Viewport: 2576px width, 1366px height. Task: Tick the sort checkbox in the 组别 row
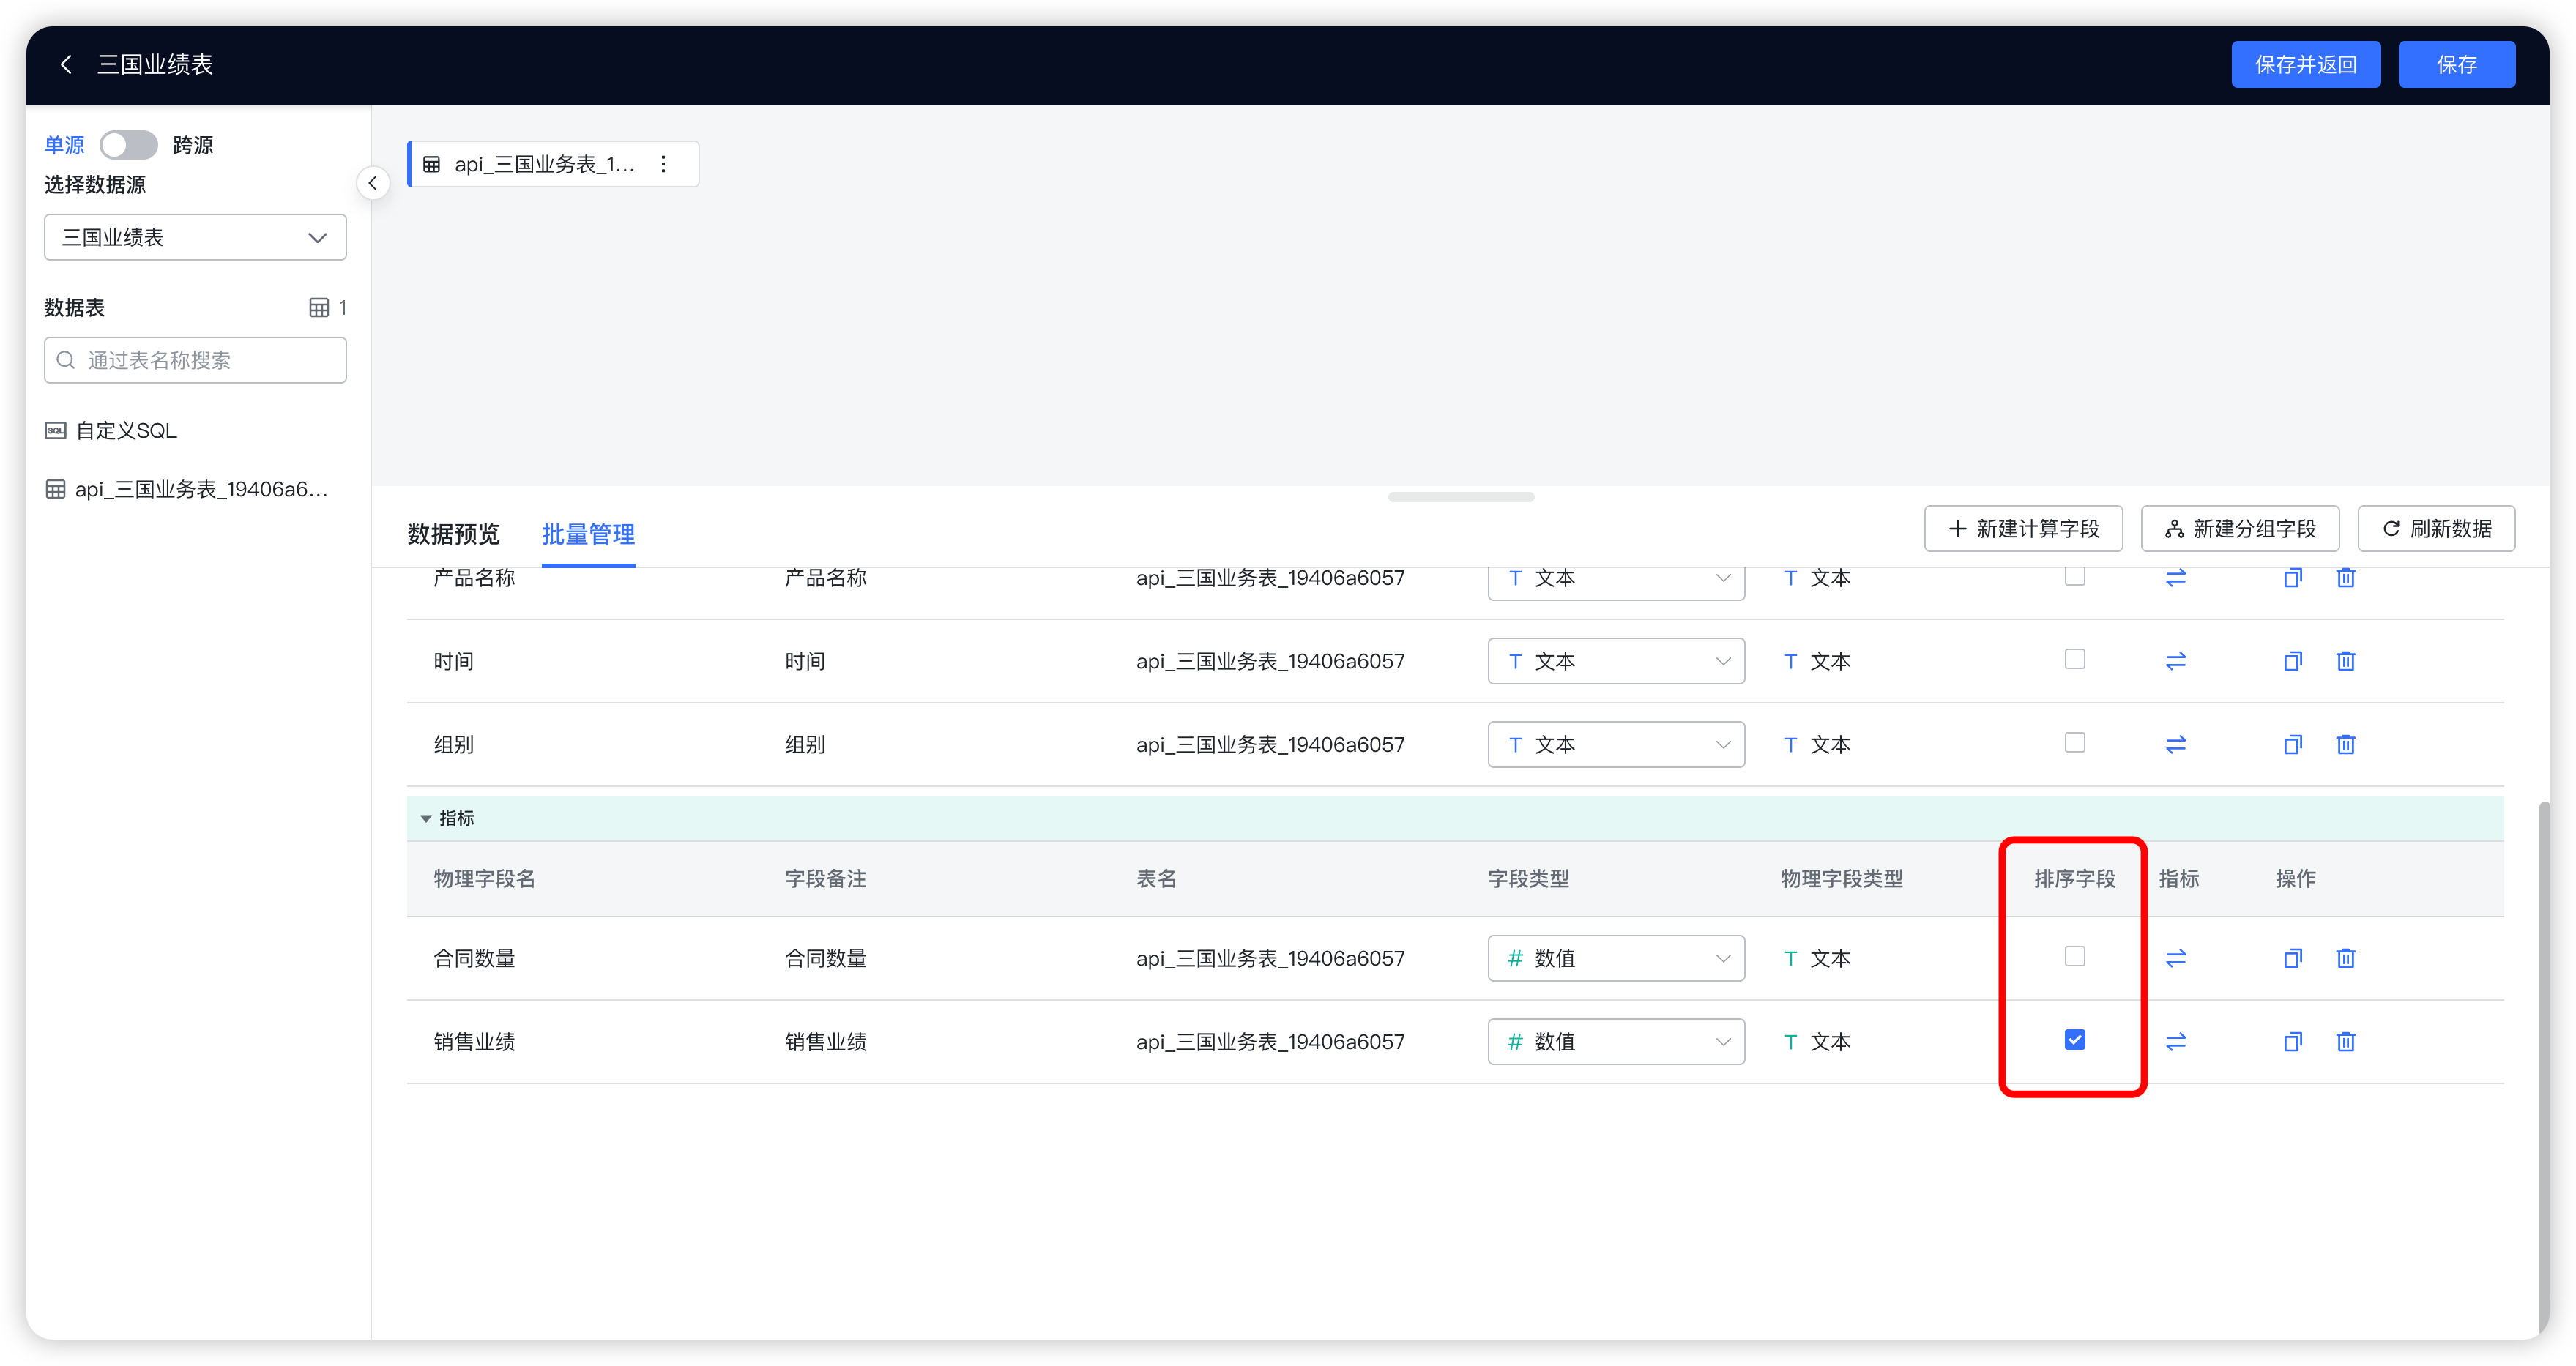tap(2075, 743)
